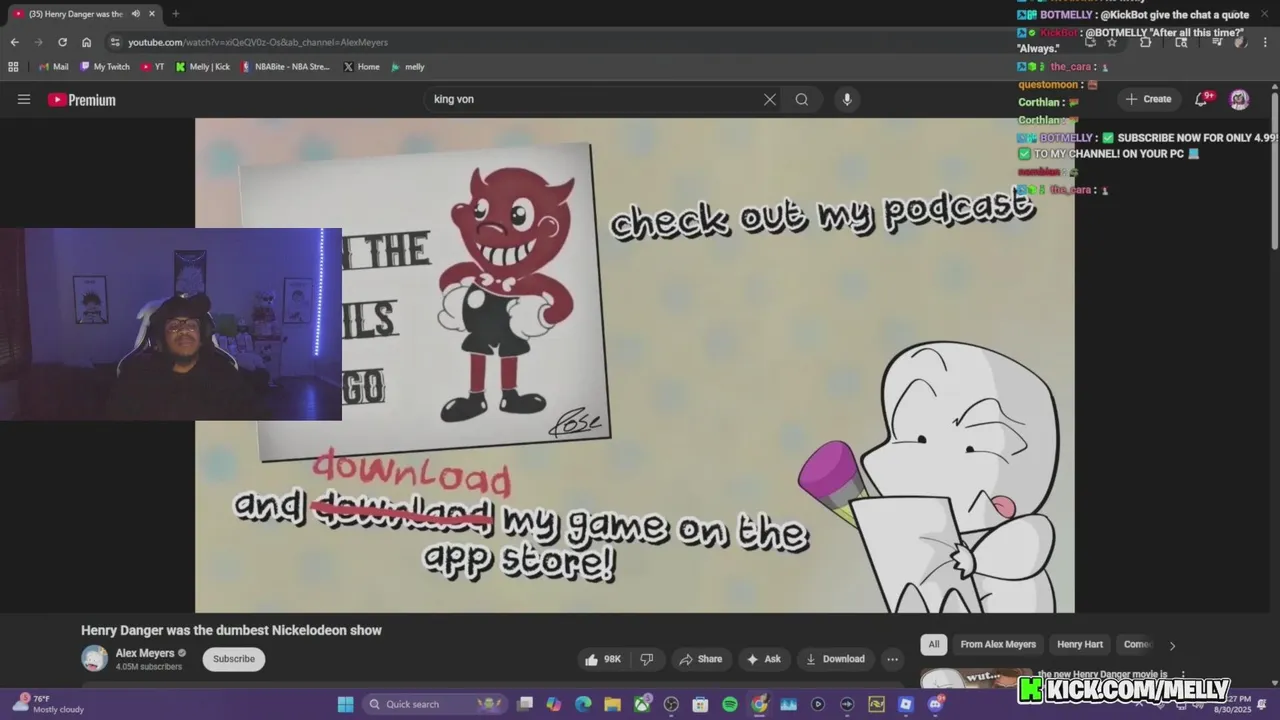Clear the 'king von' search text

tap(770, 99)
